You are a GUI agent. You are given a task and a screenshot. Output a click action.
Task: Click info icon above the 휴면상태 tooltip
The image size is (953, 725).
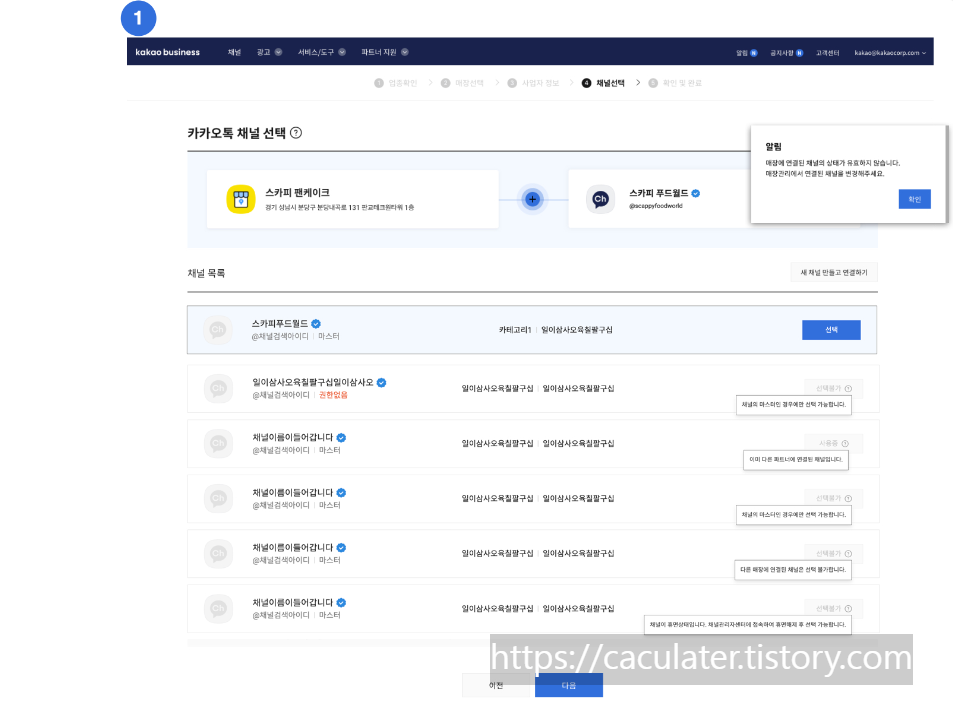[848, 609]
